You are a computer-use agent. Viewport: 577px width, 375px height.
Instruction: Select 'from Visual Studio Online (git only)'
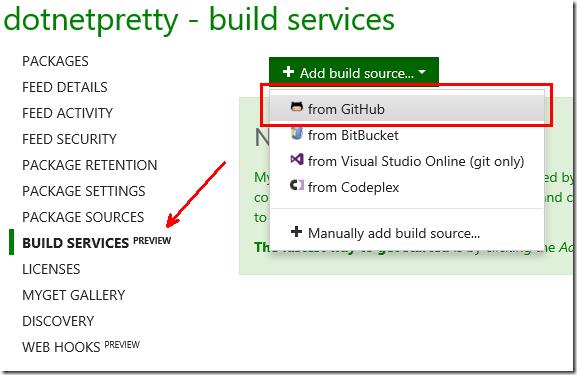click(407, 161)
